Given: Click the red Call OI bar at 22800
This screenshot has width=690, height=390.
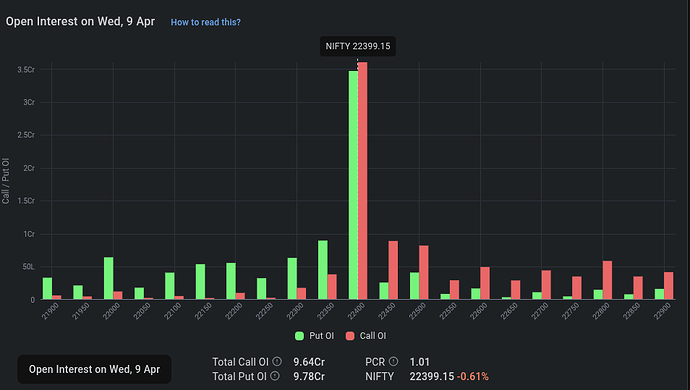Looking at the screenshot, I should [607, 280].
